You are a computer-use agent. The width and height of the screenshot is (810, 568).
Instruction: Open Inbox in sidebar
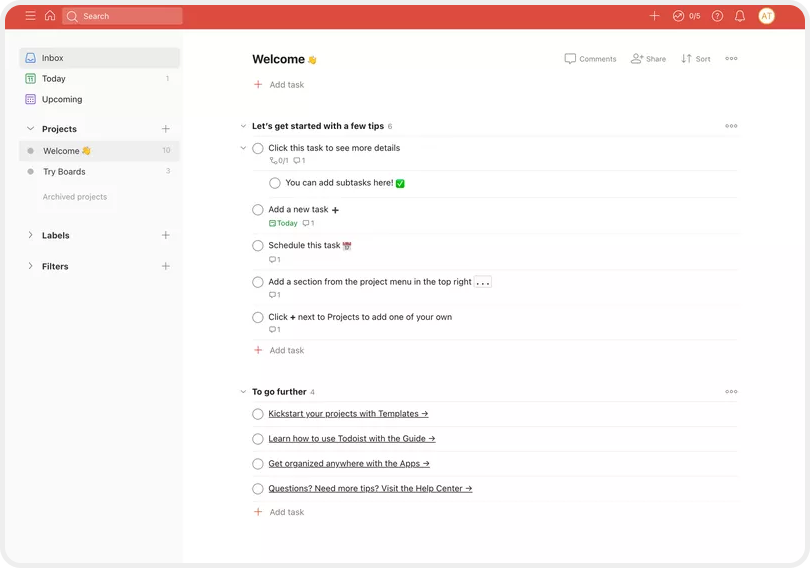[100, 58]
